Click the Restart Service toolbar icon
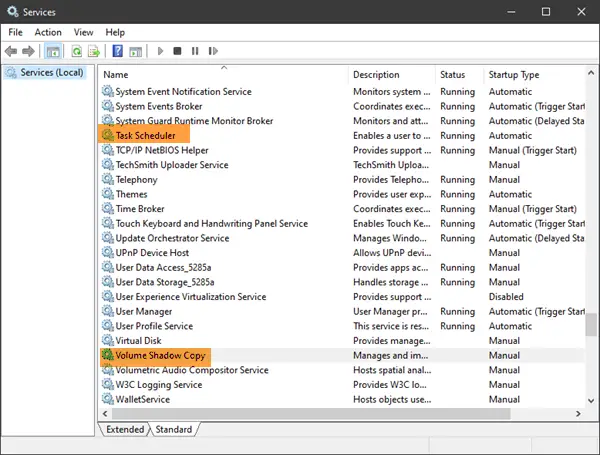 pos(213,51)
